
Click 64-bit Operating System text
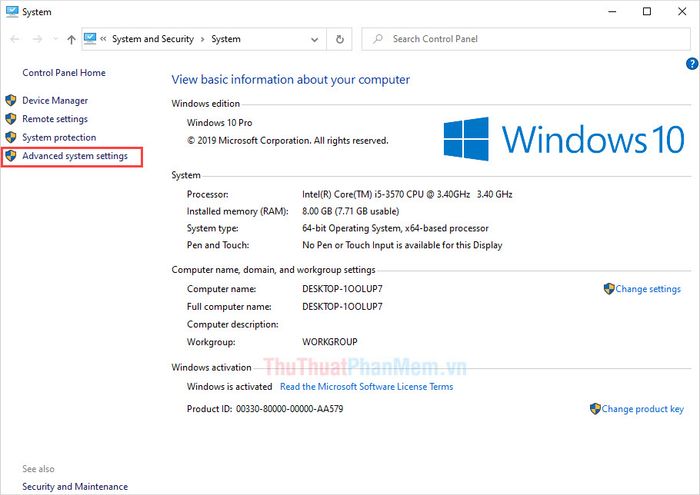(395, 228)
